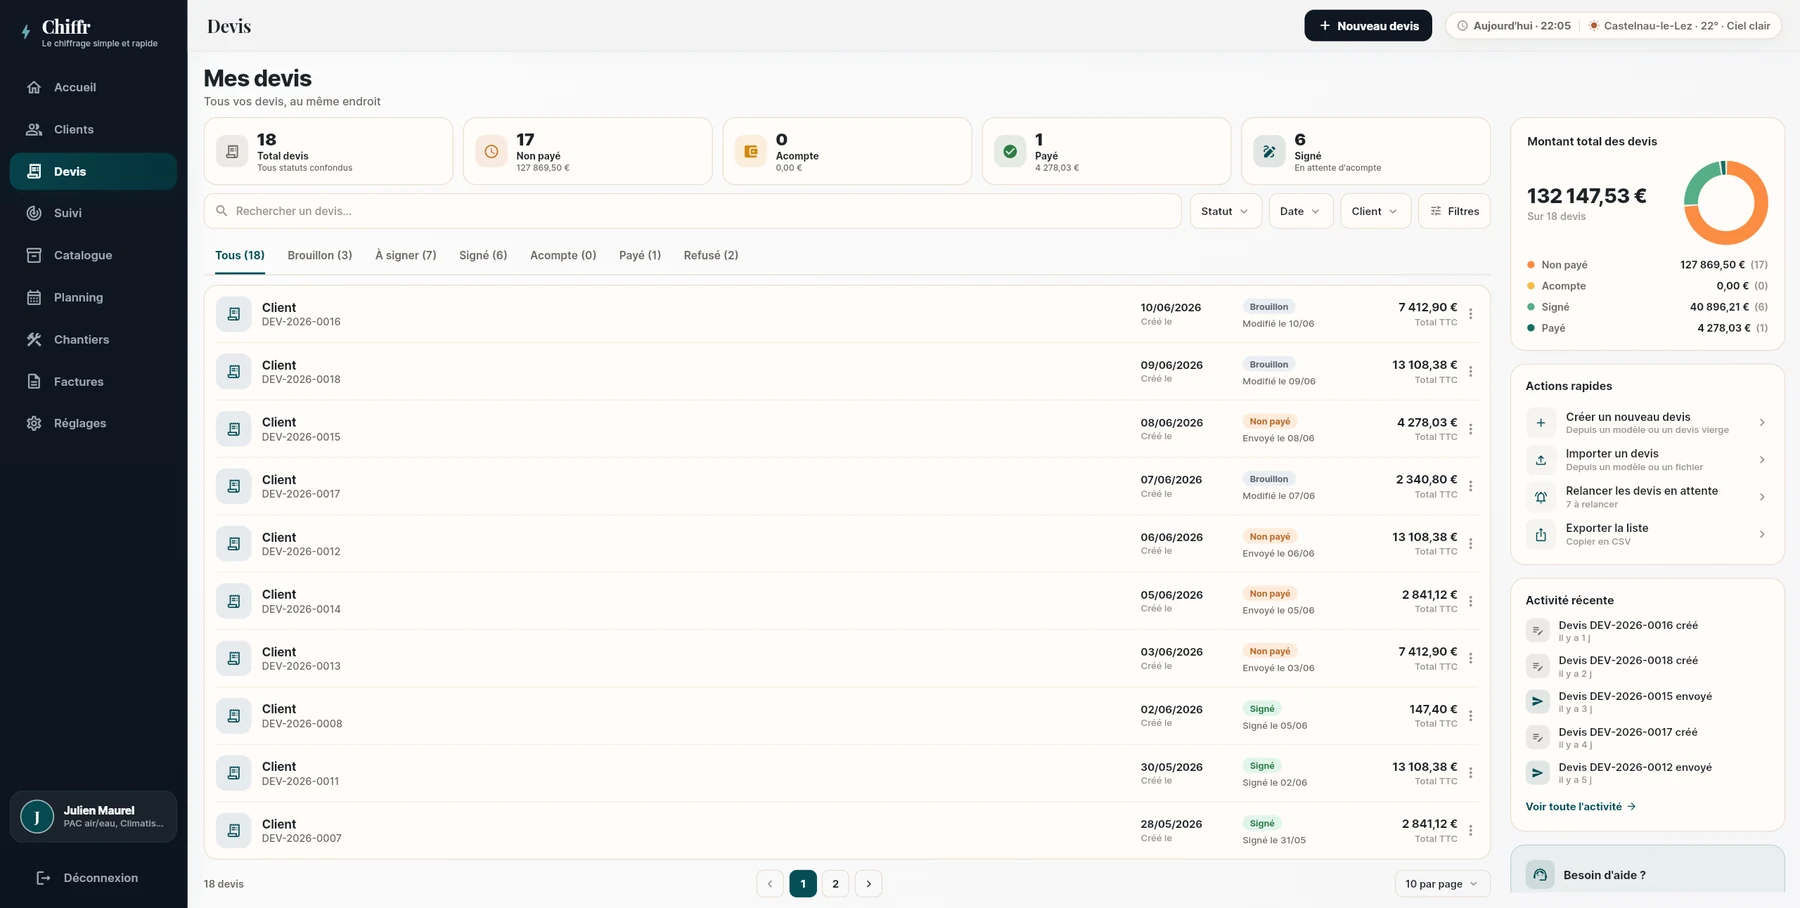This screenshot has height=908, width=1800.
Task: Open Julien Maurel profile card
Action: [x=94, y=817]
